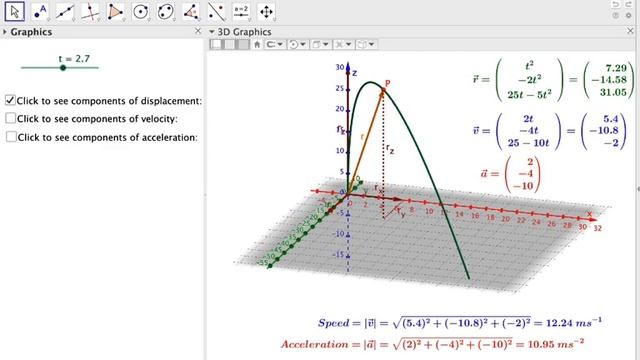Click the position vector r equation

click(x=554, y=80)
